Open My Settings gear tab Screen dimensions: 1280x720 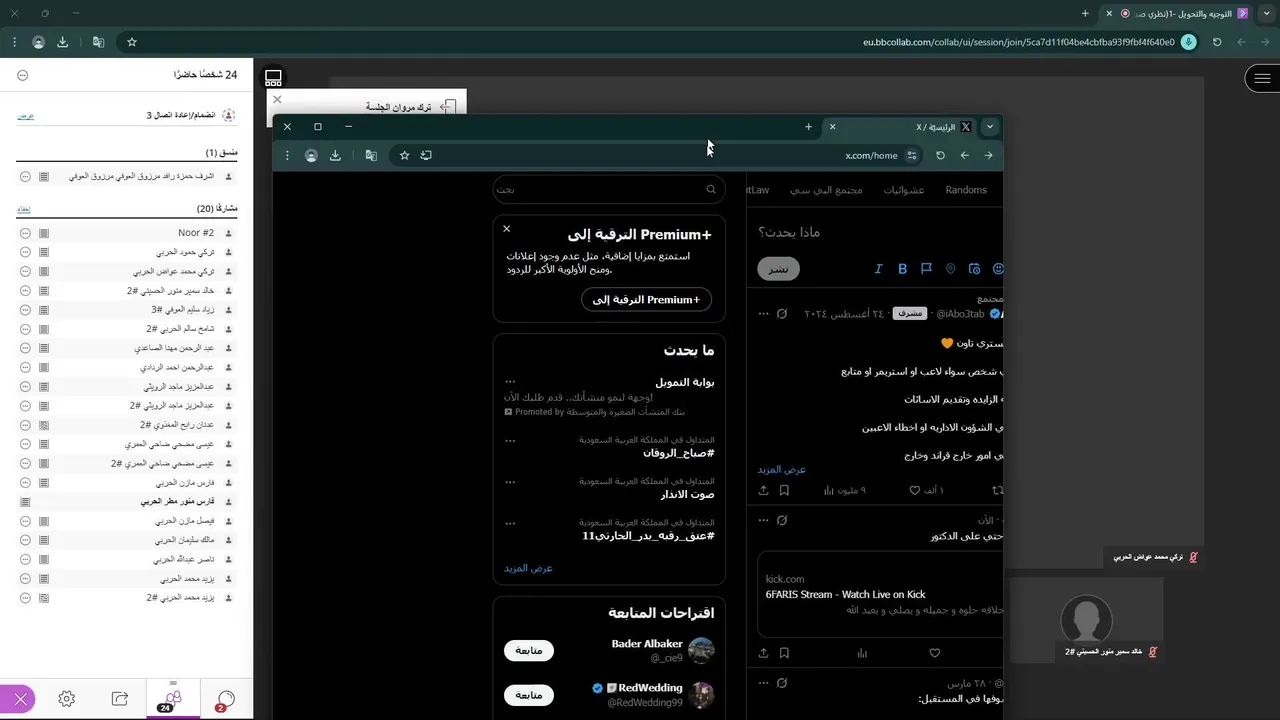[x=66, y=699]
